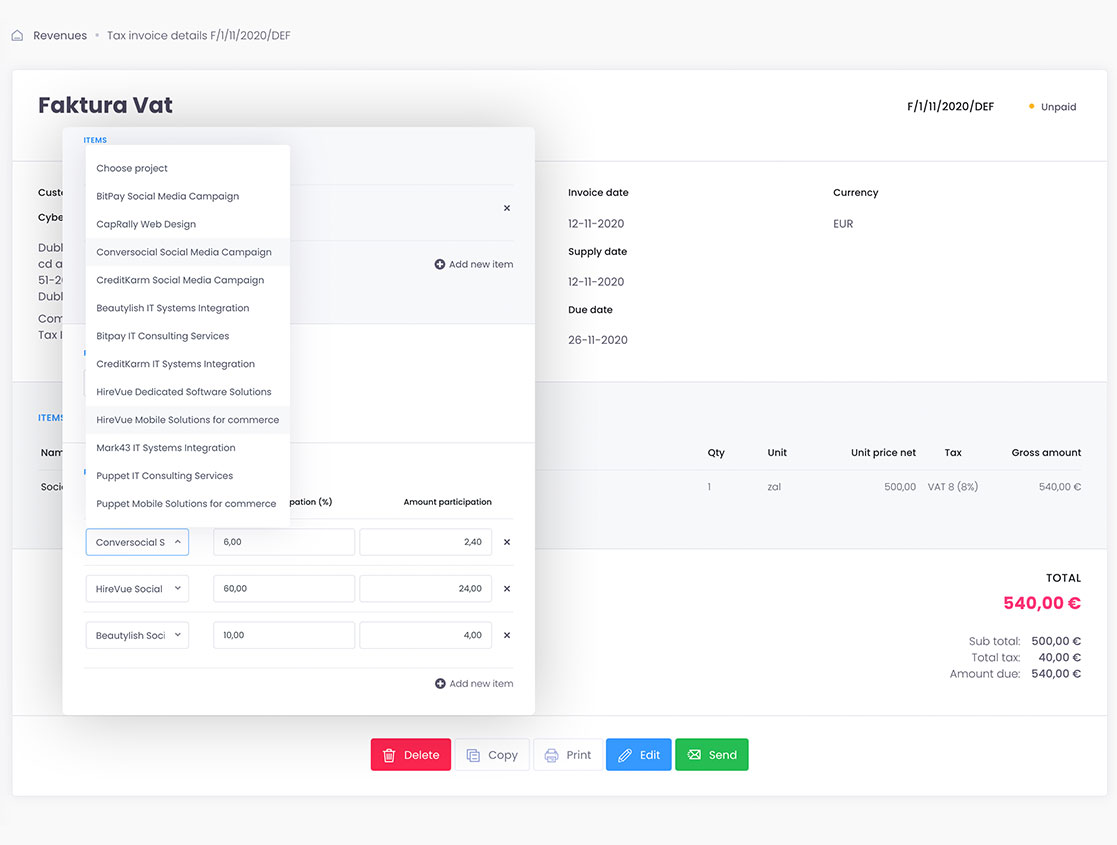The image size is (1117, 845).
Task: Pick HireVue Mobile Solutions for commerce
Action: click(187, 420)
